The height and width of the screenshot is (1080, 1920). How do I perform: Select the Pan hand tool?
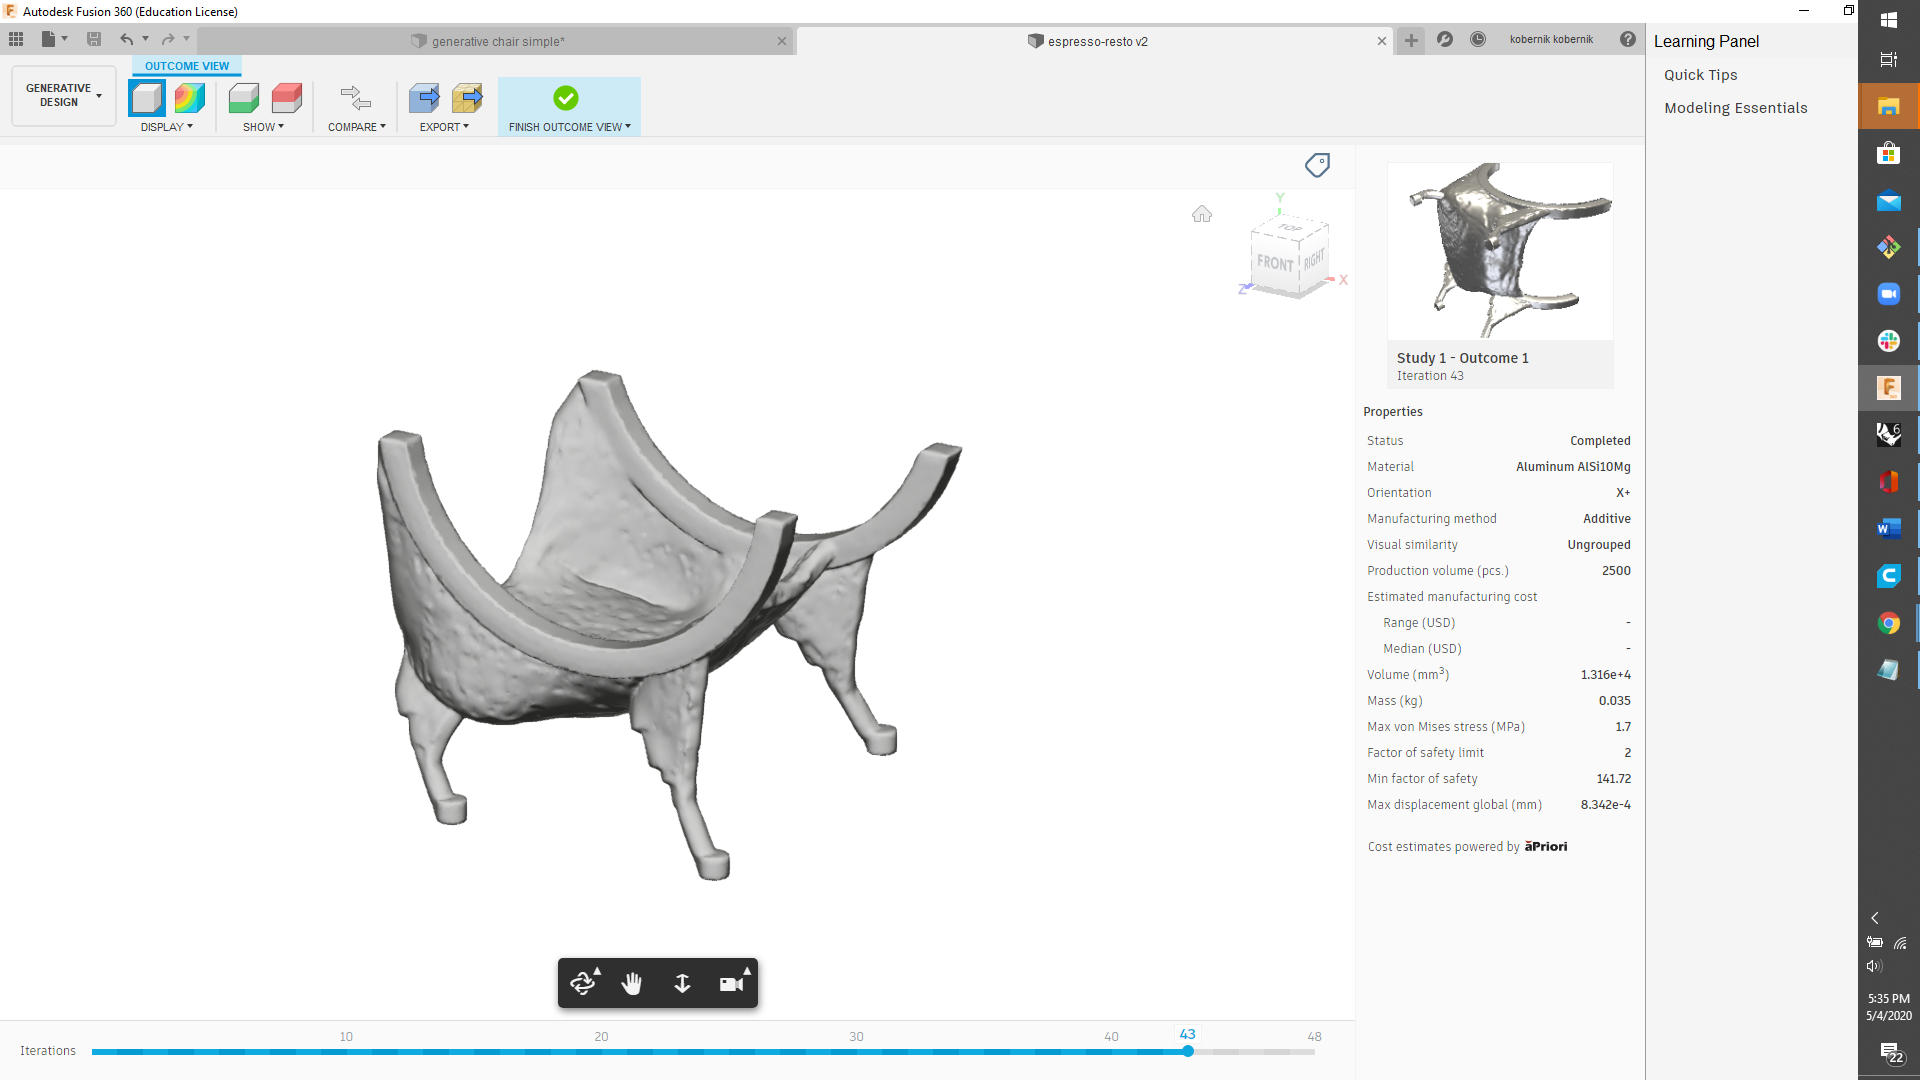click(x=632, y=983)
